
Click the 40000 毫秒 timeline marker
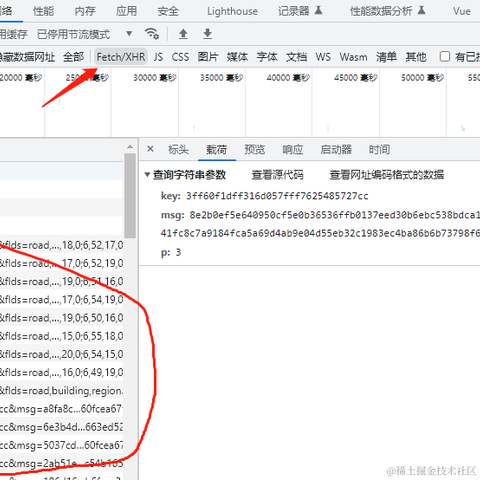tap(288, 78)
